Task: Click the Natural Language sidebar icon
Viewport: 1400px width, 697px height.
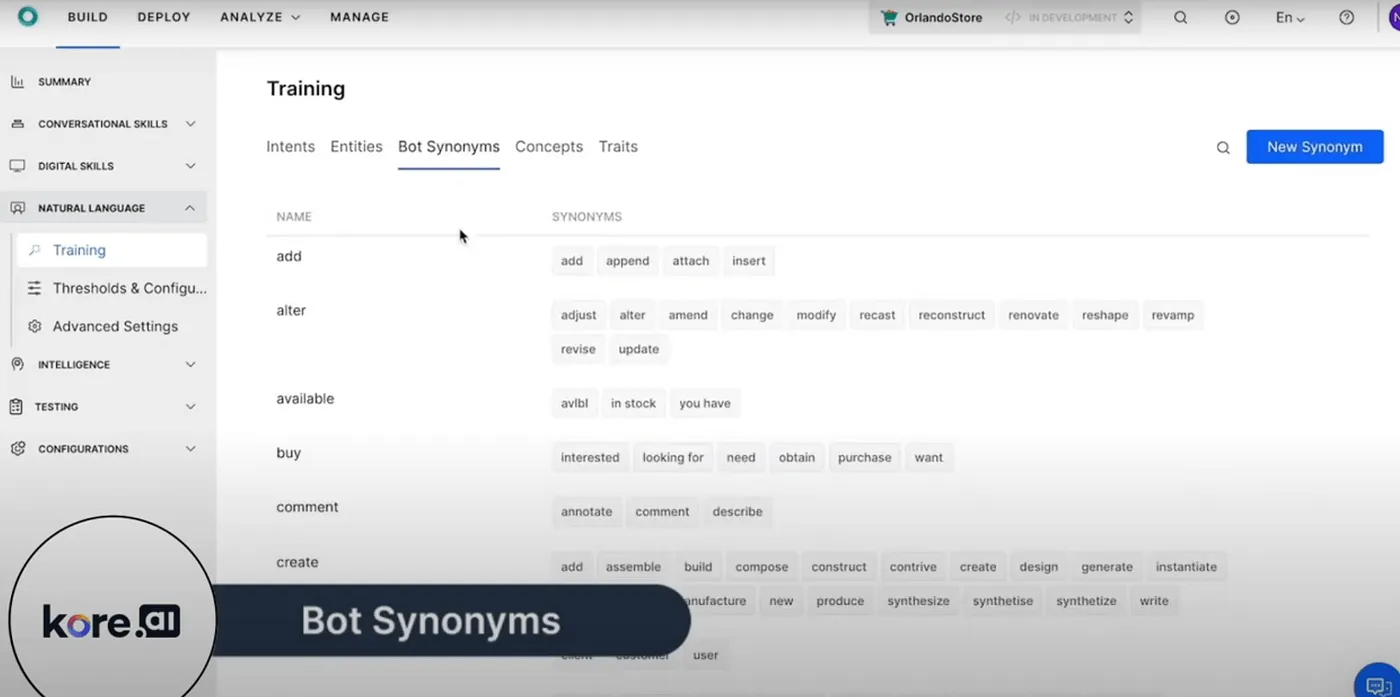Action: pyautogui.click(x=17, y=208)
